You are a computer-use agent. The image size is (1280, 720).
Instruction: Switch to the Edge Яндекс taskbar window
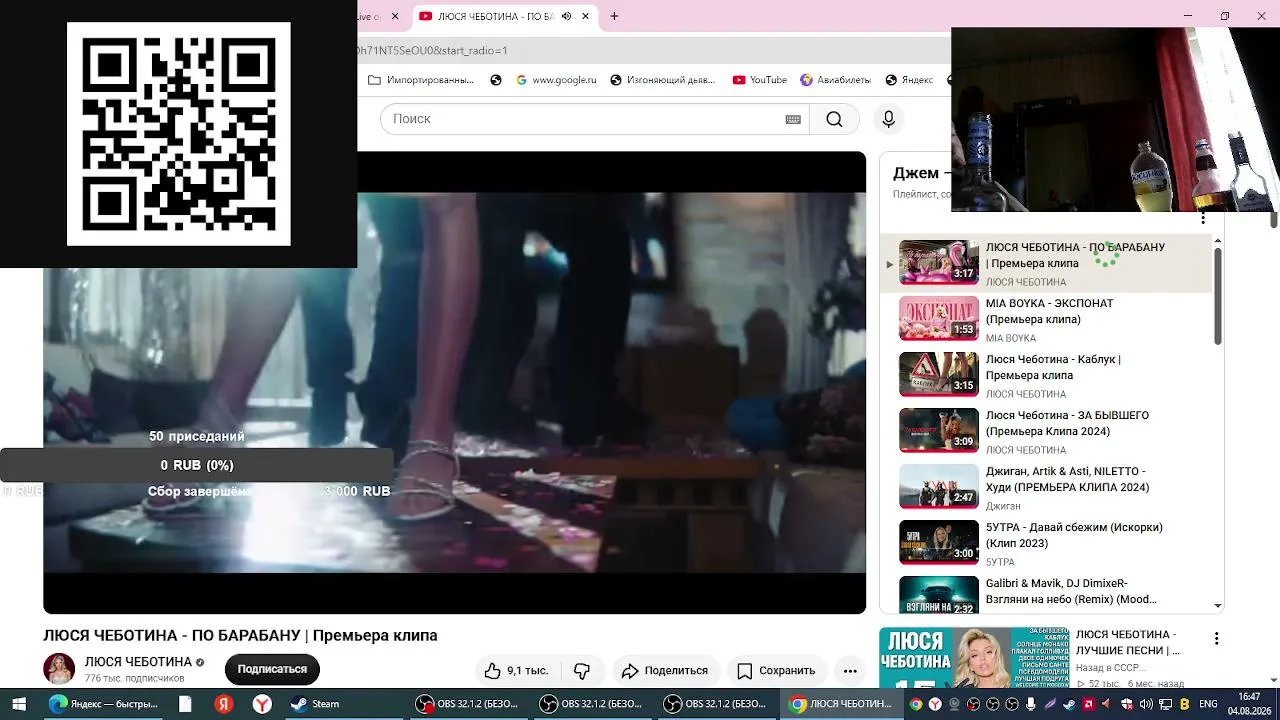(x=104, y=704)
